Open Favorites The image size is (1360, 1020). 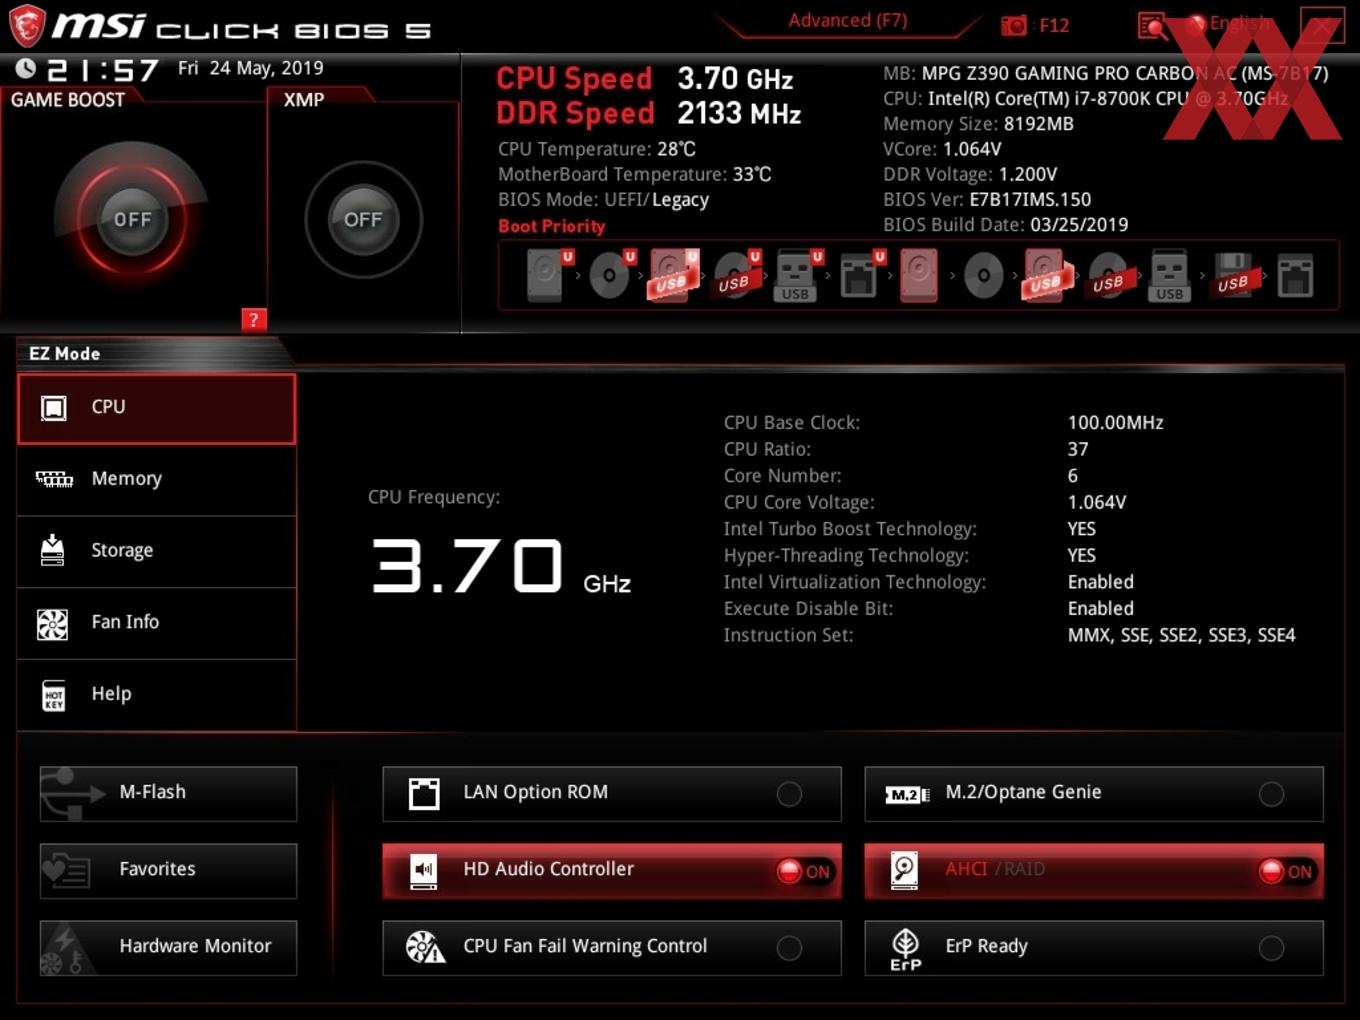tap(168, 870)
